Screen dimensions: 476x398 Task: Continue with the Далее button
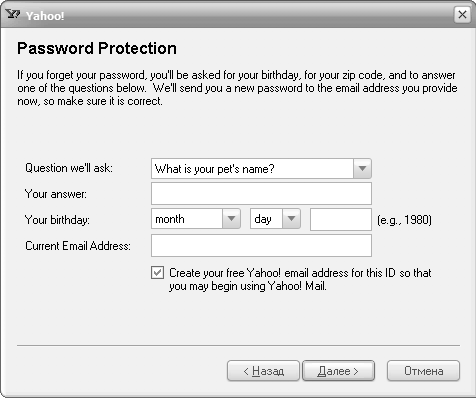(338, 371)
